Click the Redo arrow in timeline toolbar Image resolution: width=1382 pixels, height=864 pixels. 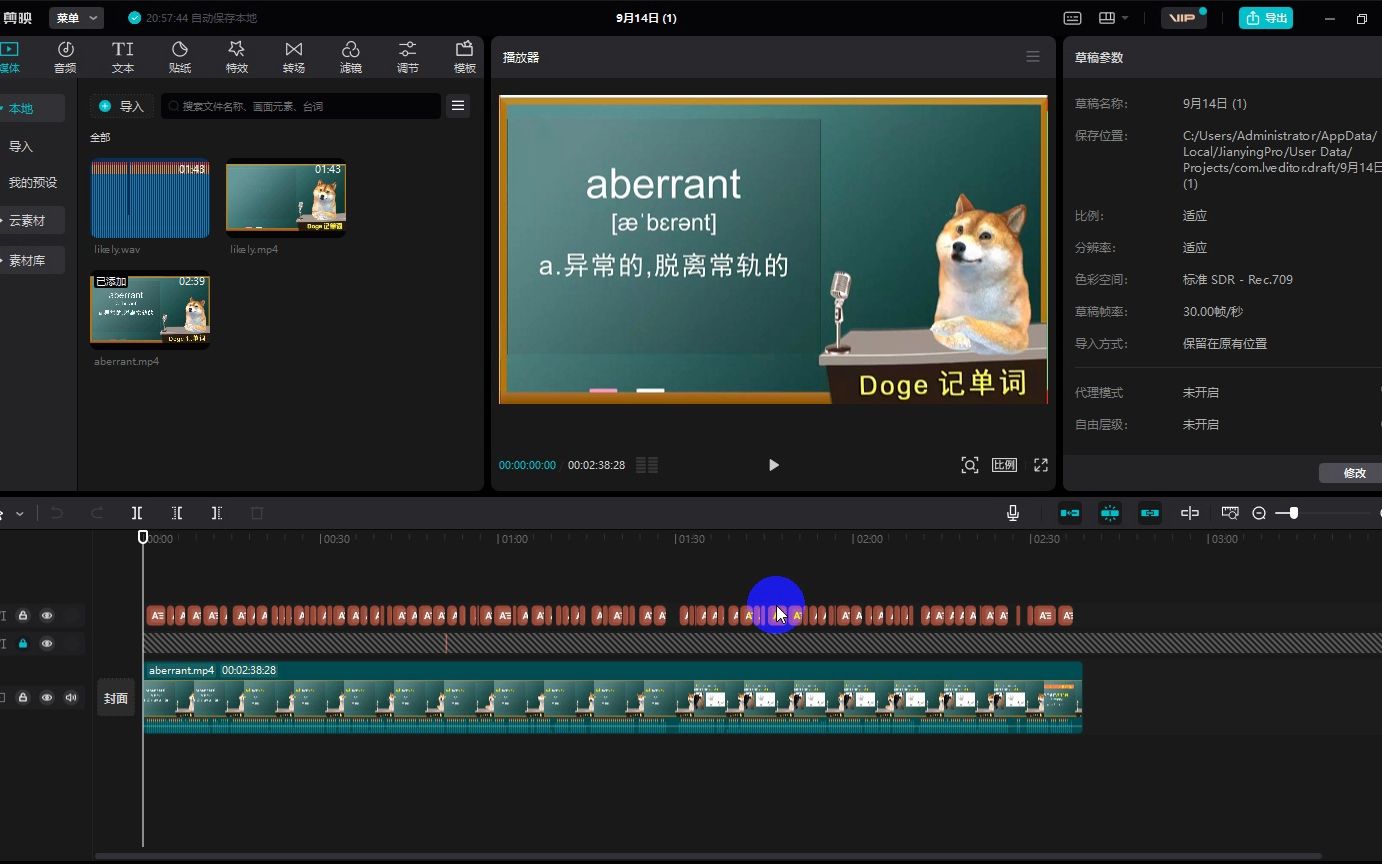point(97,513)
